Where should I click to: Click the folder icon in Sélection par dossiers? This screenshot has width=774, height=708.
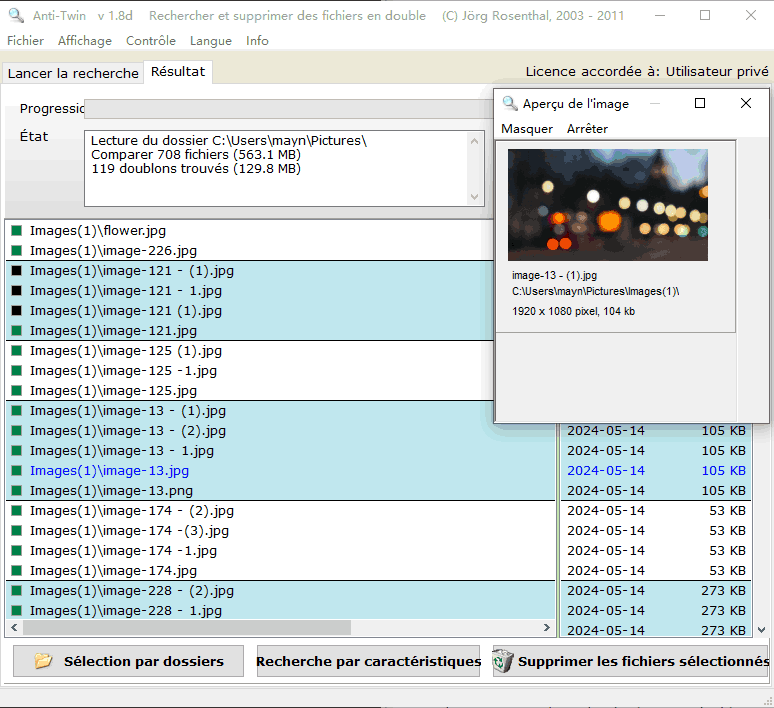pyautogui.click(x=43, y=661)
